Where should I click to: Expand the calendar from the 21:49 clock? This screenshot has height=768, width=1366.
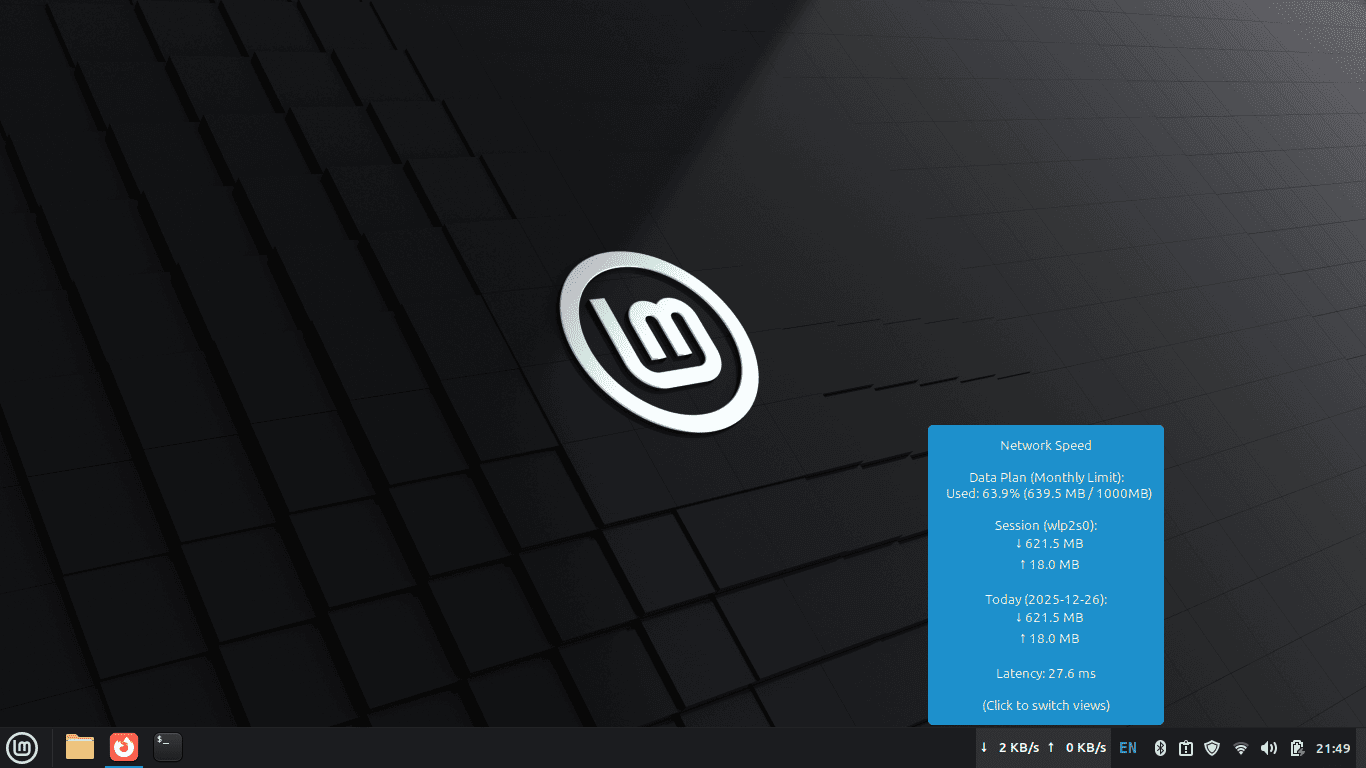pos(1333,748)
